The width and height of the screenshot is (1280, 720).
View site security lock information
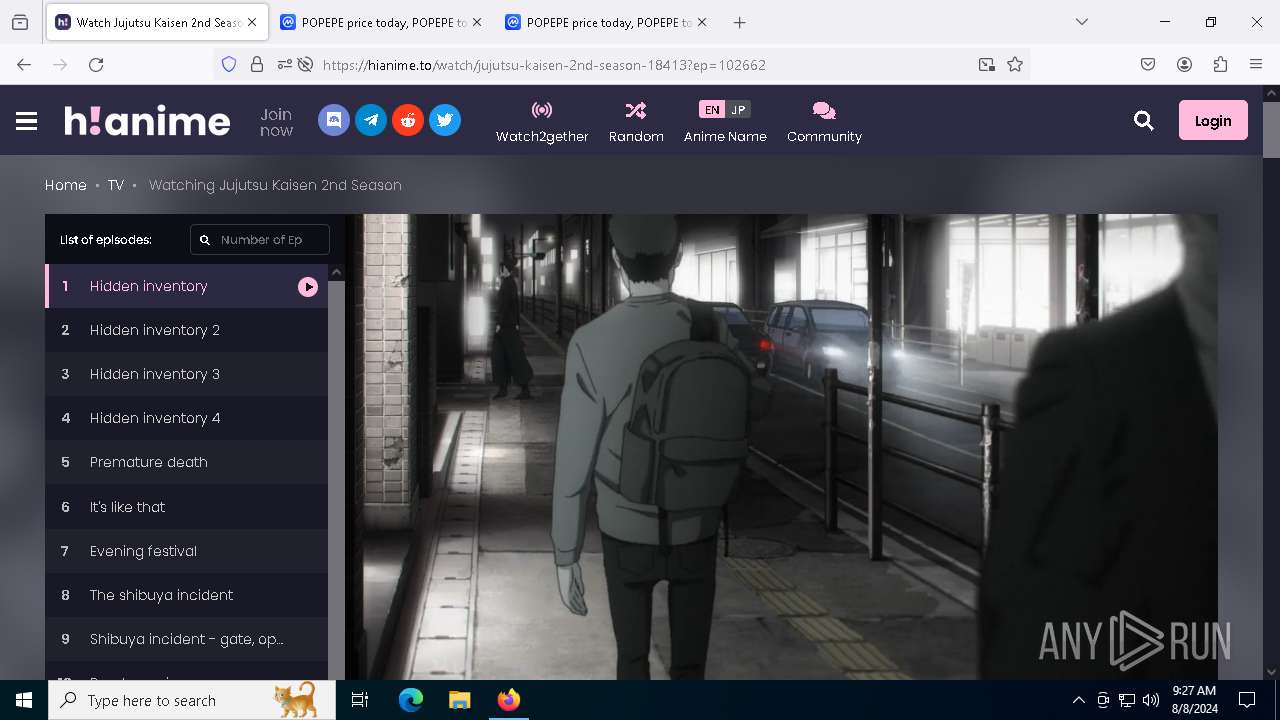click(257, 64)
